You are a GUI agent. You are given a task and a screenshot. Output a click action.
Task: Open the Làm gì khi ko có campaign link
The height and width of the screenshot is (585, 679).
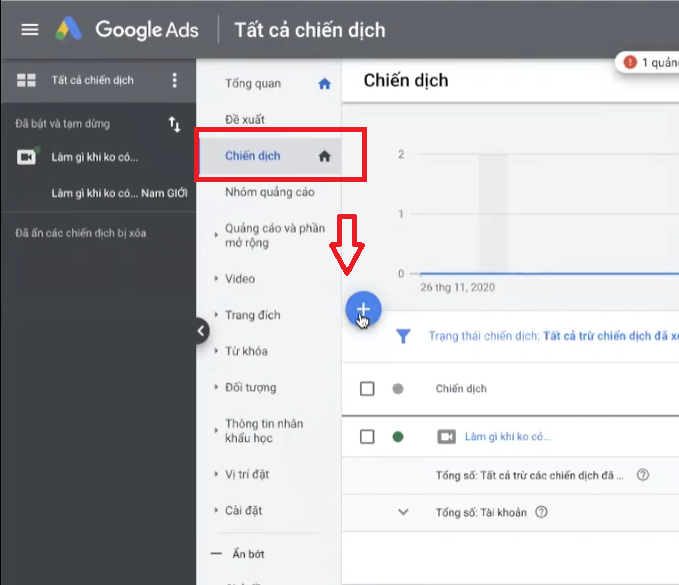point(507,437)
